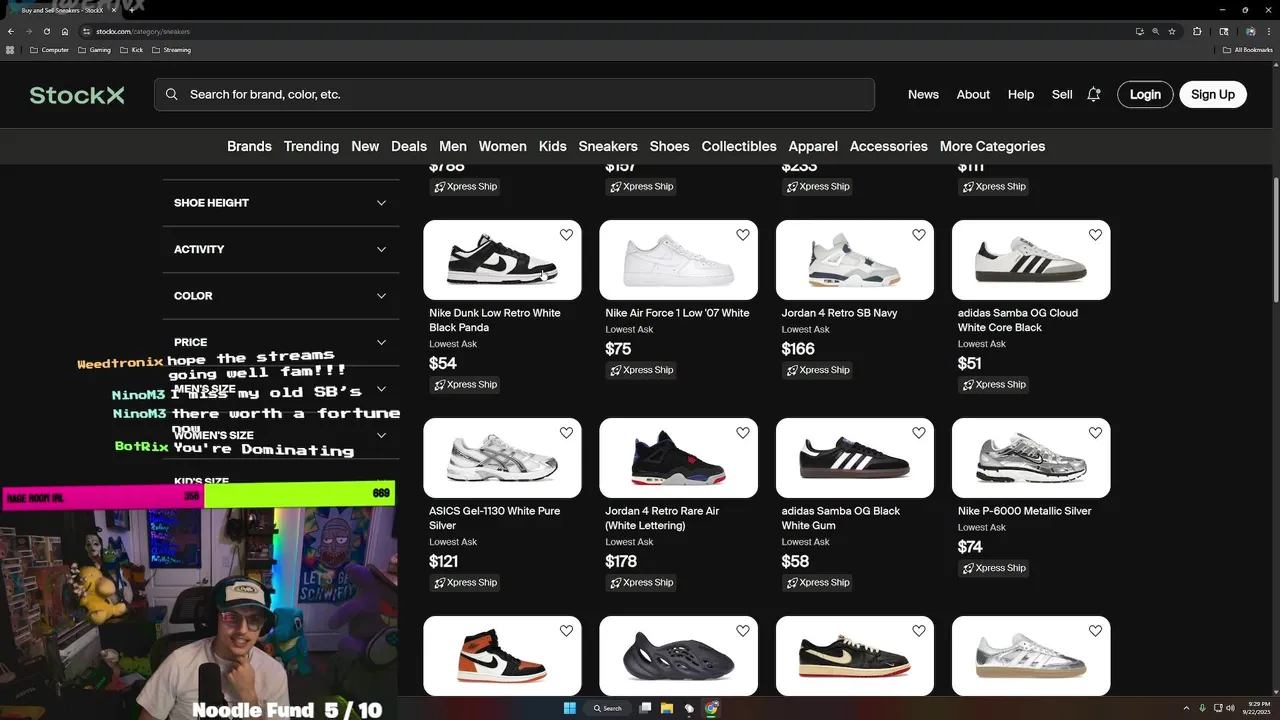Image resolution: width=1280 pixels, height=720 pixels.
Task: Click Xpress Ship badge on Nike P-6000
Action: click(994, 568)
